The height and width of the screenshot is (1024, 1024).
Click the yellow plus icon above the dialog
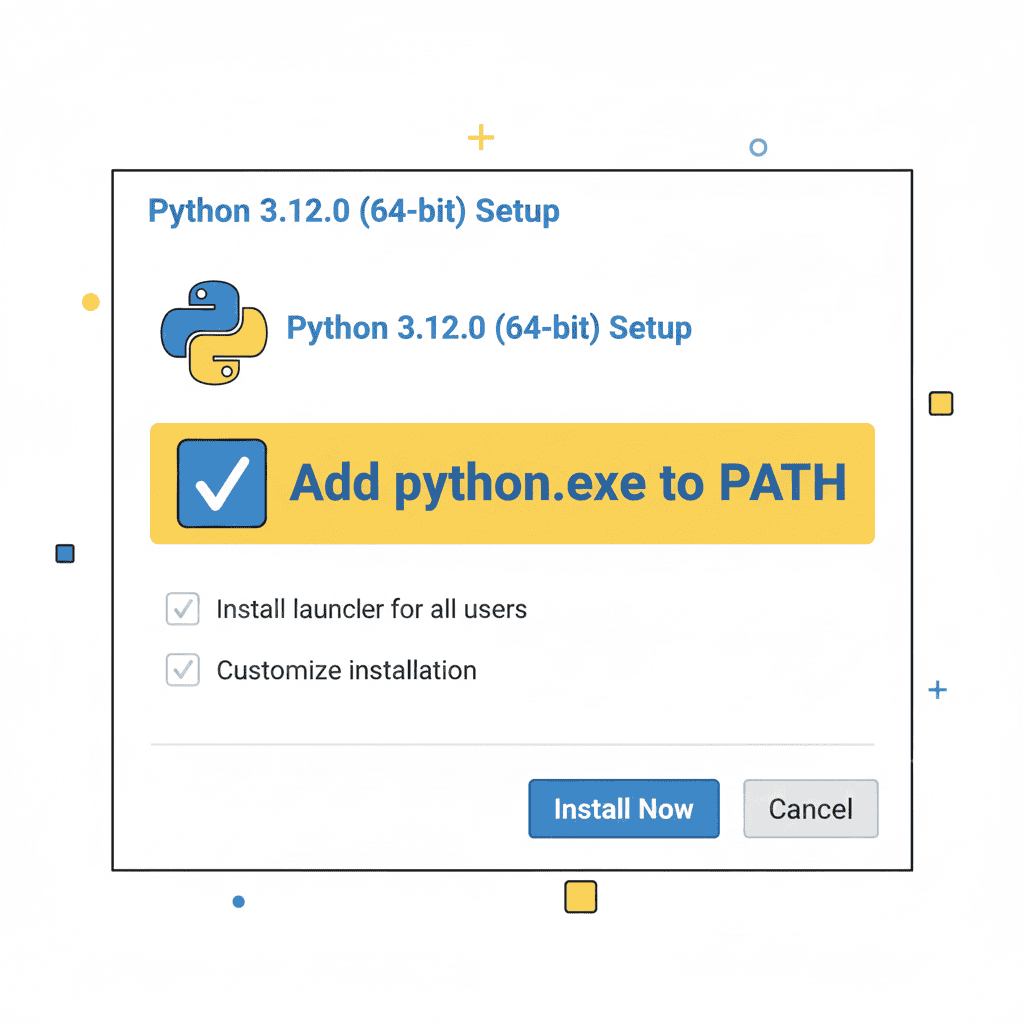[481, 137]
